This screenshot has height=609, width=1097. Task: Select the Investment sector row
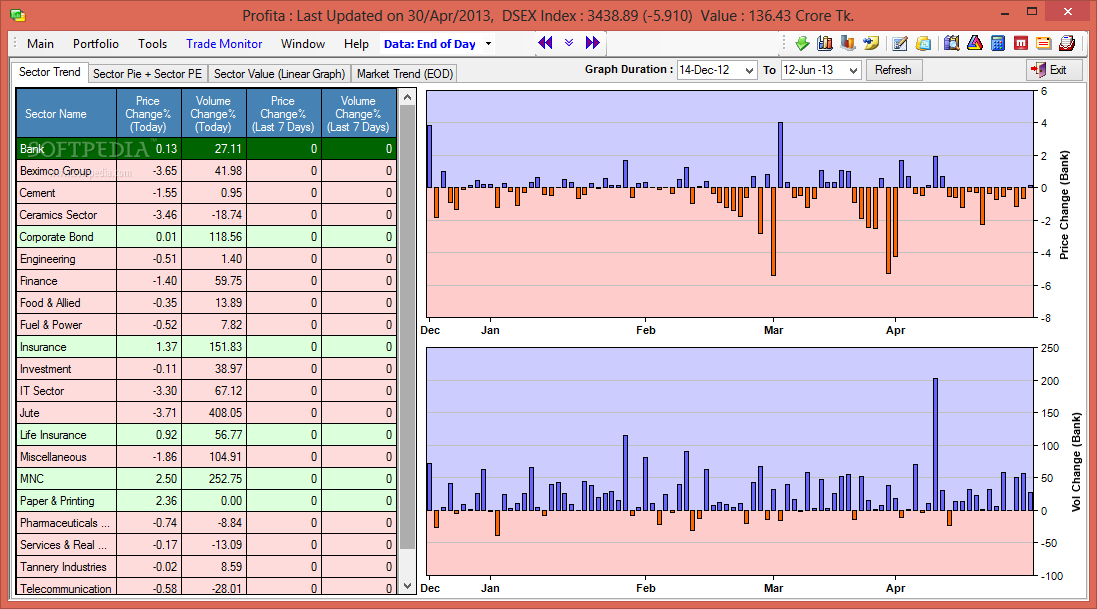click(x=206, y=369)
